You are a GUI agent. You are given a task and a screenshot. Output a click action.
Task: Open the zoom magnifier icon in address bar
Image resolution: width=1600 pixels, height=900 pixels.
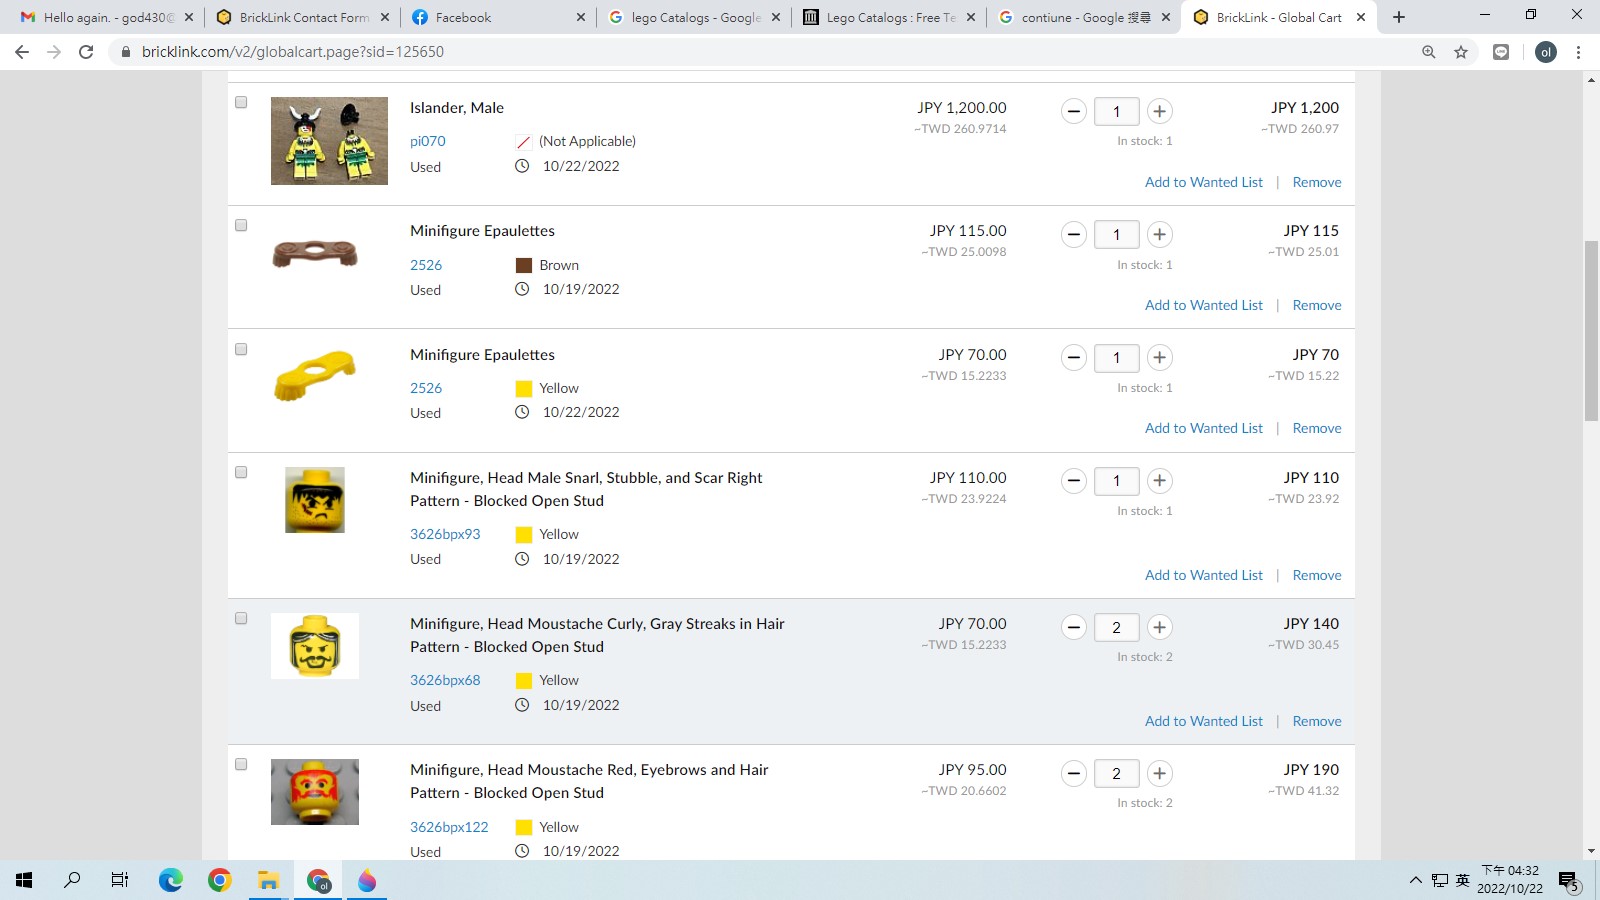point(1429,52)
